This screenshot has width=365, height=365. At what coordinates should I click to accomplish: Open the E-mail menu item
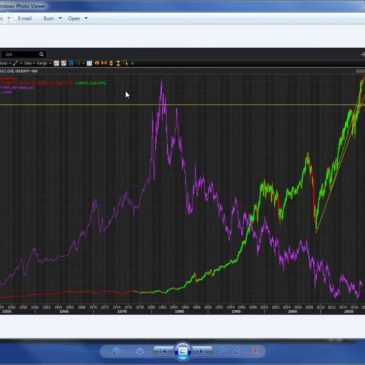pyautogui.click(x=25, y=18)
